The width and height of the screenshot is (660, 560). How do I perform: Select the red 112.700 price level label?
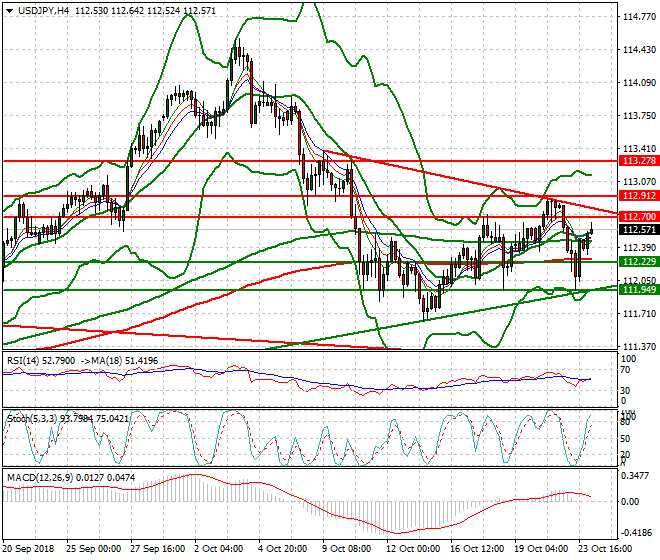(639, 217)
